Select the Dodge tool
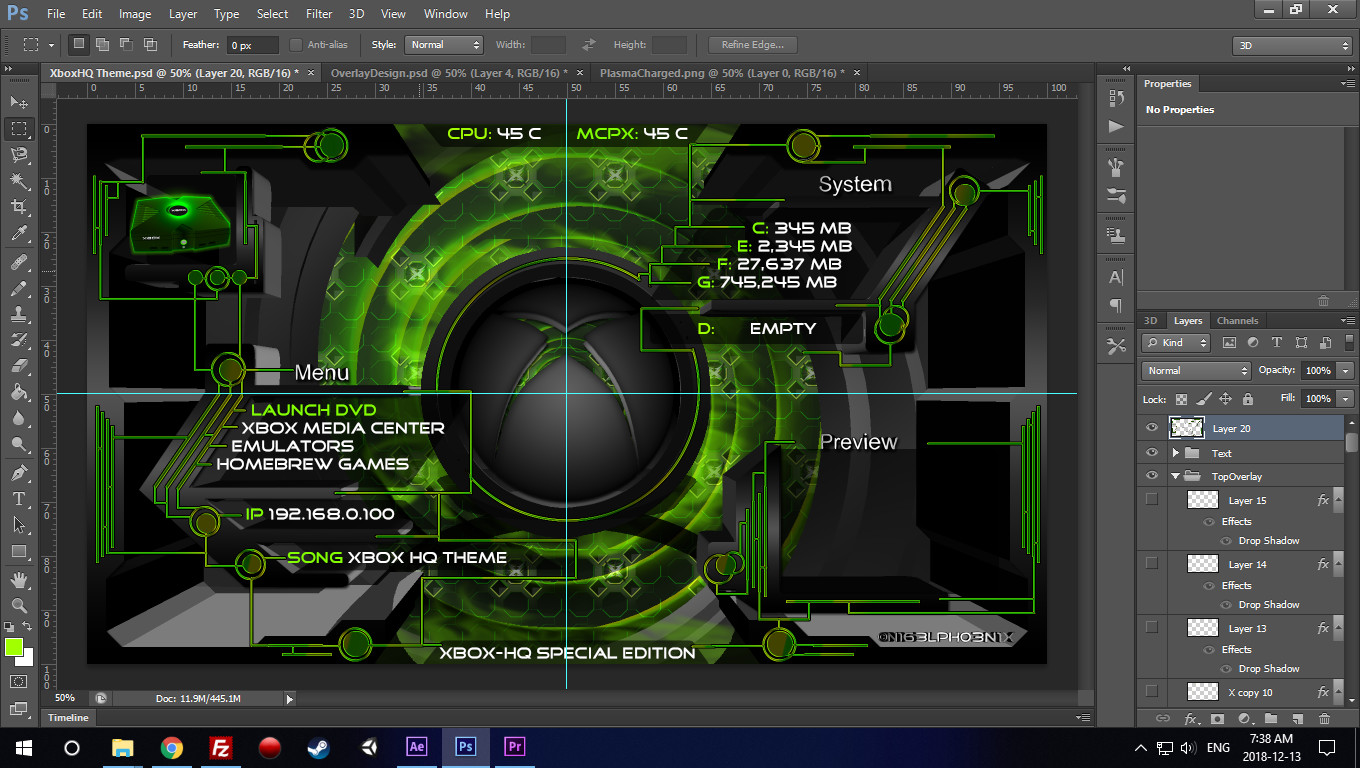Viewport: 1360px width, 768px height. [x=19, y=444]
